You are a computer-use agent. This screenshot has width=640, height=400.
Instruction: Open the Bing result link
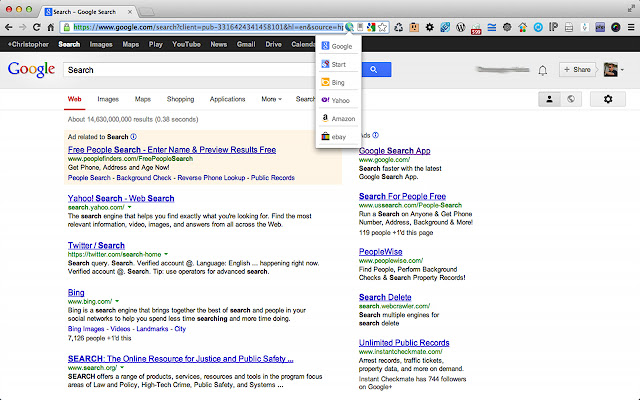coord(76,292)
